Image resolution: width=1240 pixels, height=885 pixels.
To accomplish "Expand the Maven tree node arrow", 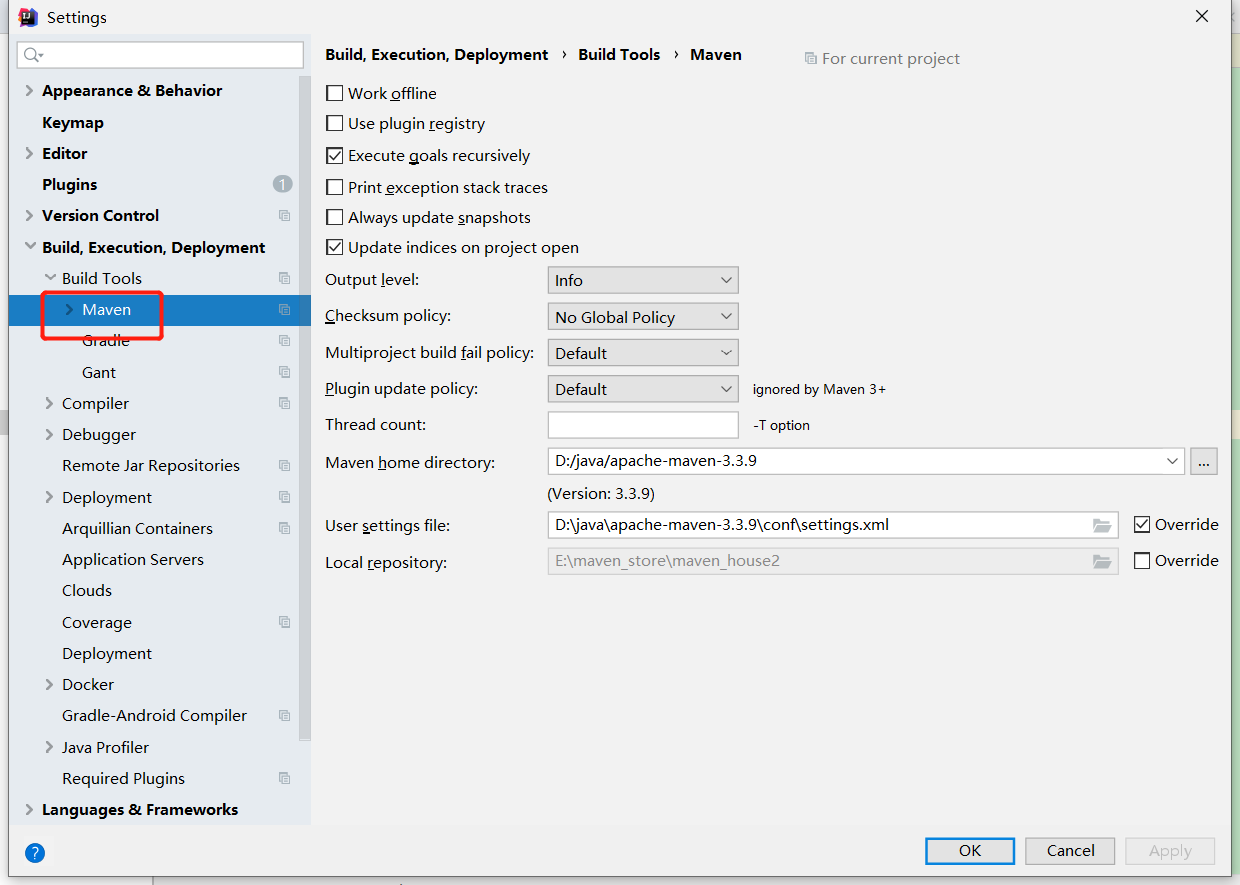I will [x=68, y=310].
